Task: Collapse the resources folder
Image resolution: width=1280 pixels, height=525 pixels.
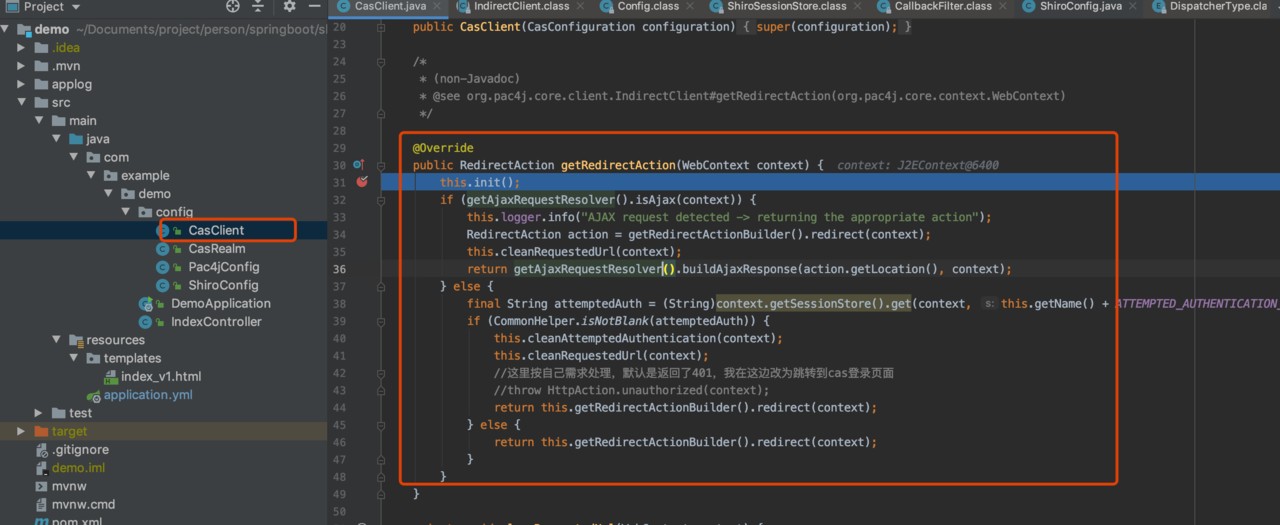Action: tap(56, 340)
